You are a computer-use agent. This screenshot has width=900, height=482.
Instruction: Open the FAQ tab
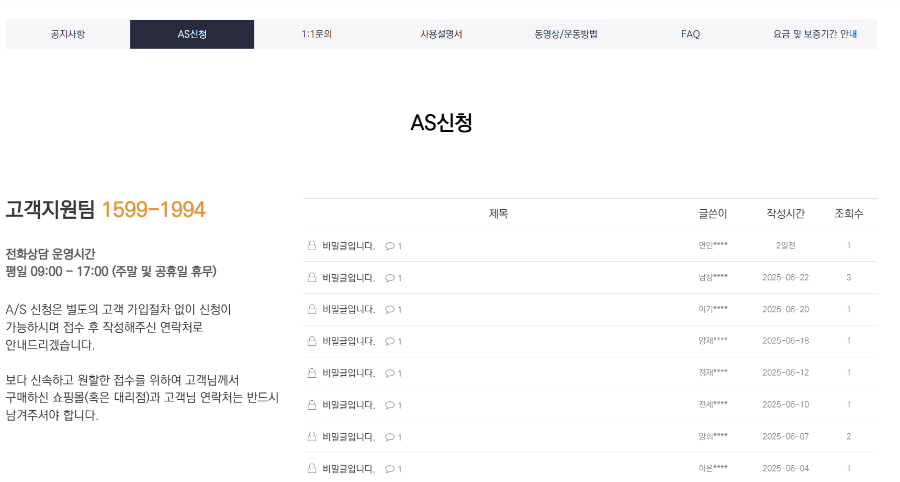[x=690, y=34]
